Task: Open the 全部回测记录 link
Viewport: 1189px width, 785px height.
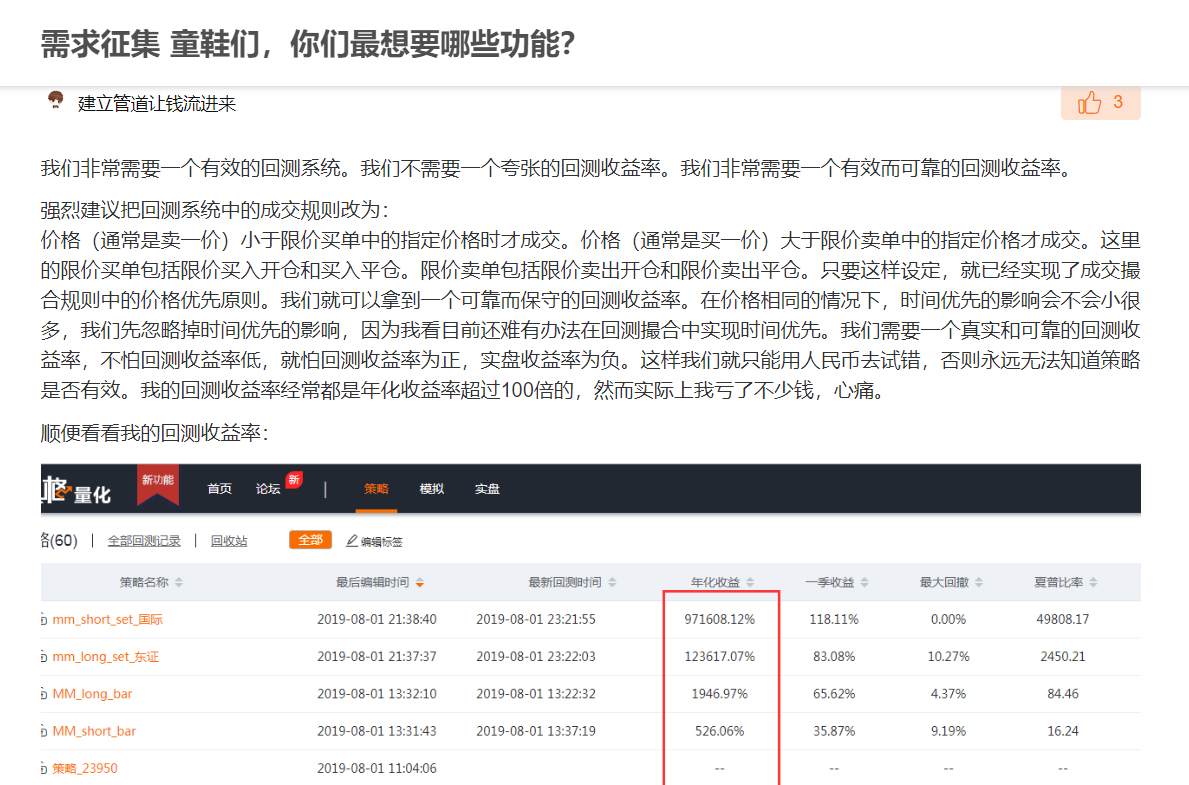Action: tap(144, 541)
